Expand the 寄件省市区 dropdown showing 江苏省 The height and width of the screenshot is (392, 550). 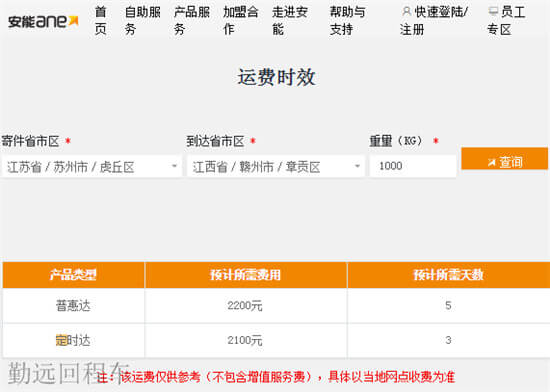(x=91, y=167)
